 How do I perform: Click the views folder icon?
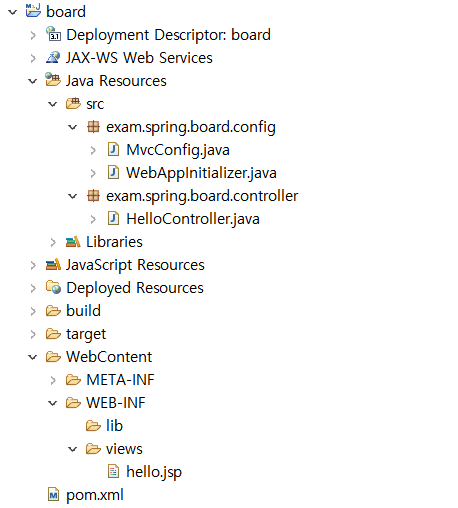93,449
